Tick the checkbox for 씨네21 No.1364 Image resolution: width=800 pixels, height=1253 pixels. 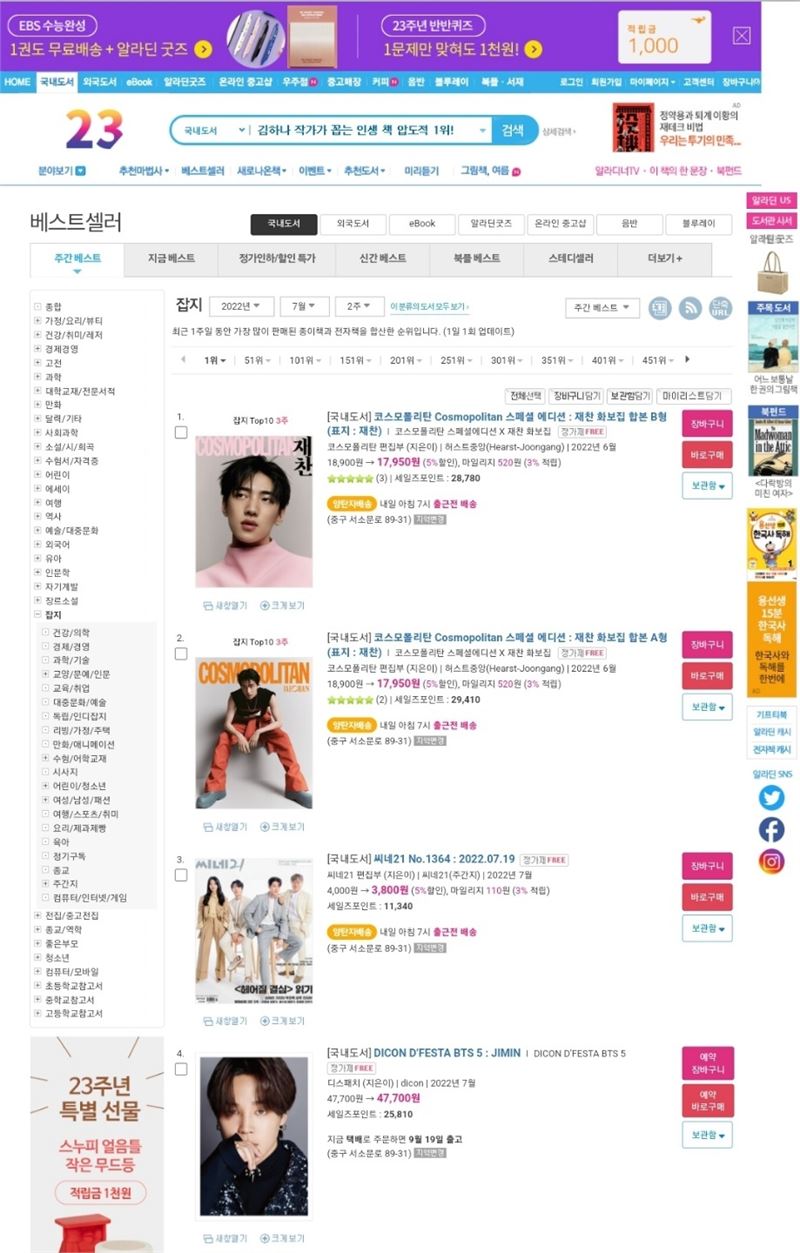pos(181,875)
